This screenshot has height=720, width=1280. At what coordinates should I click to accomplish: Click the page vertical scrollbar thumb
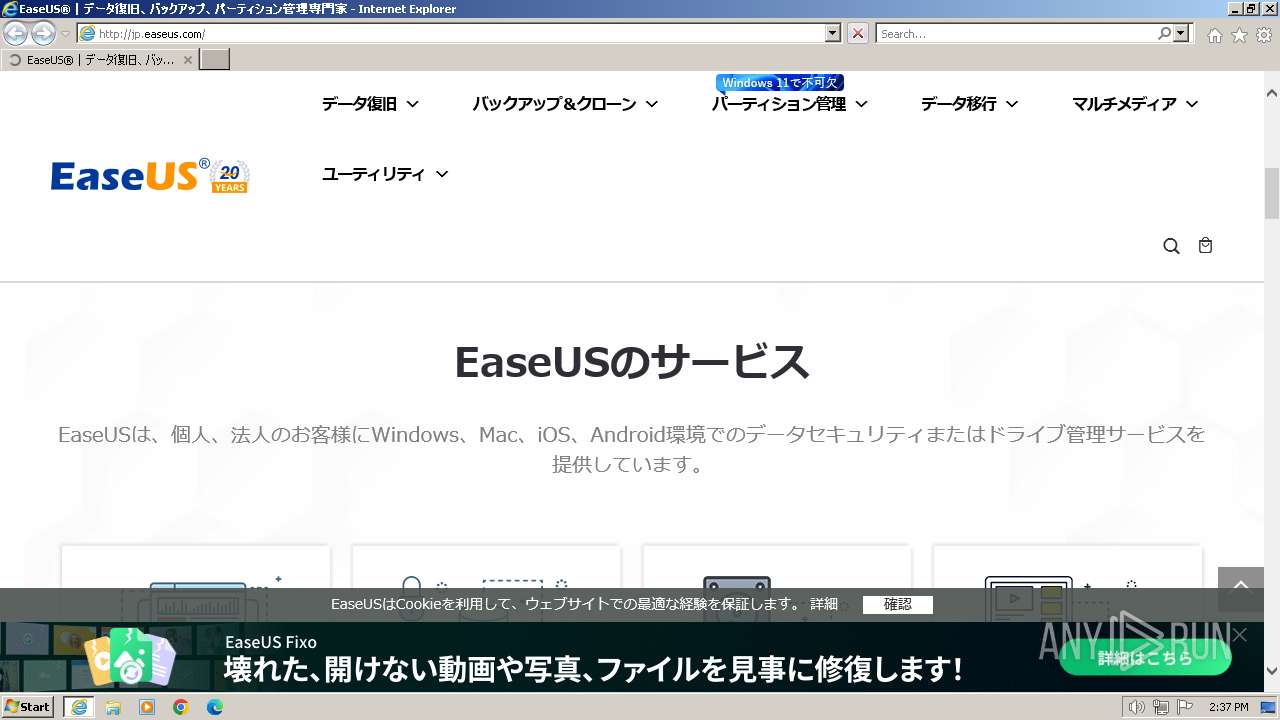(1272, 193)
